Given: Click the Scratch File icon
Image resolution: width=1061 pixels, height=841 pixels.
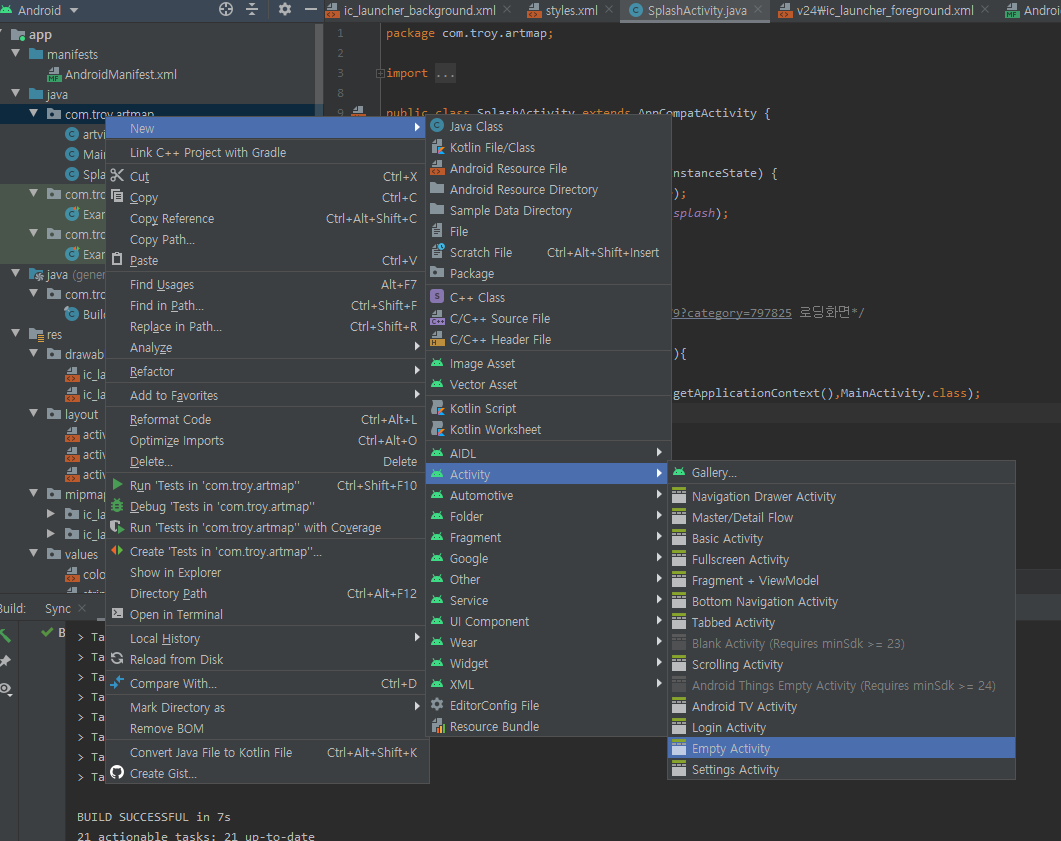Looking at the screenshot, I should point(437,251).
